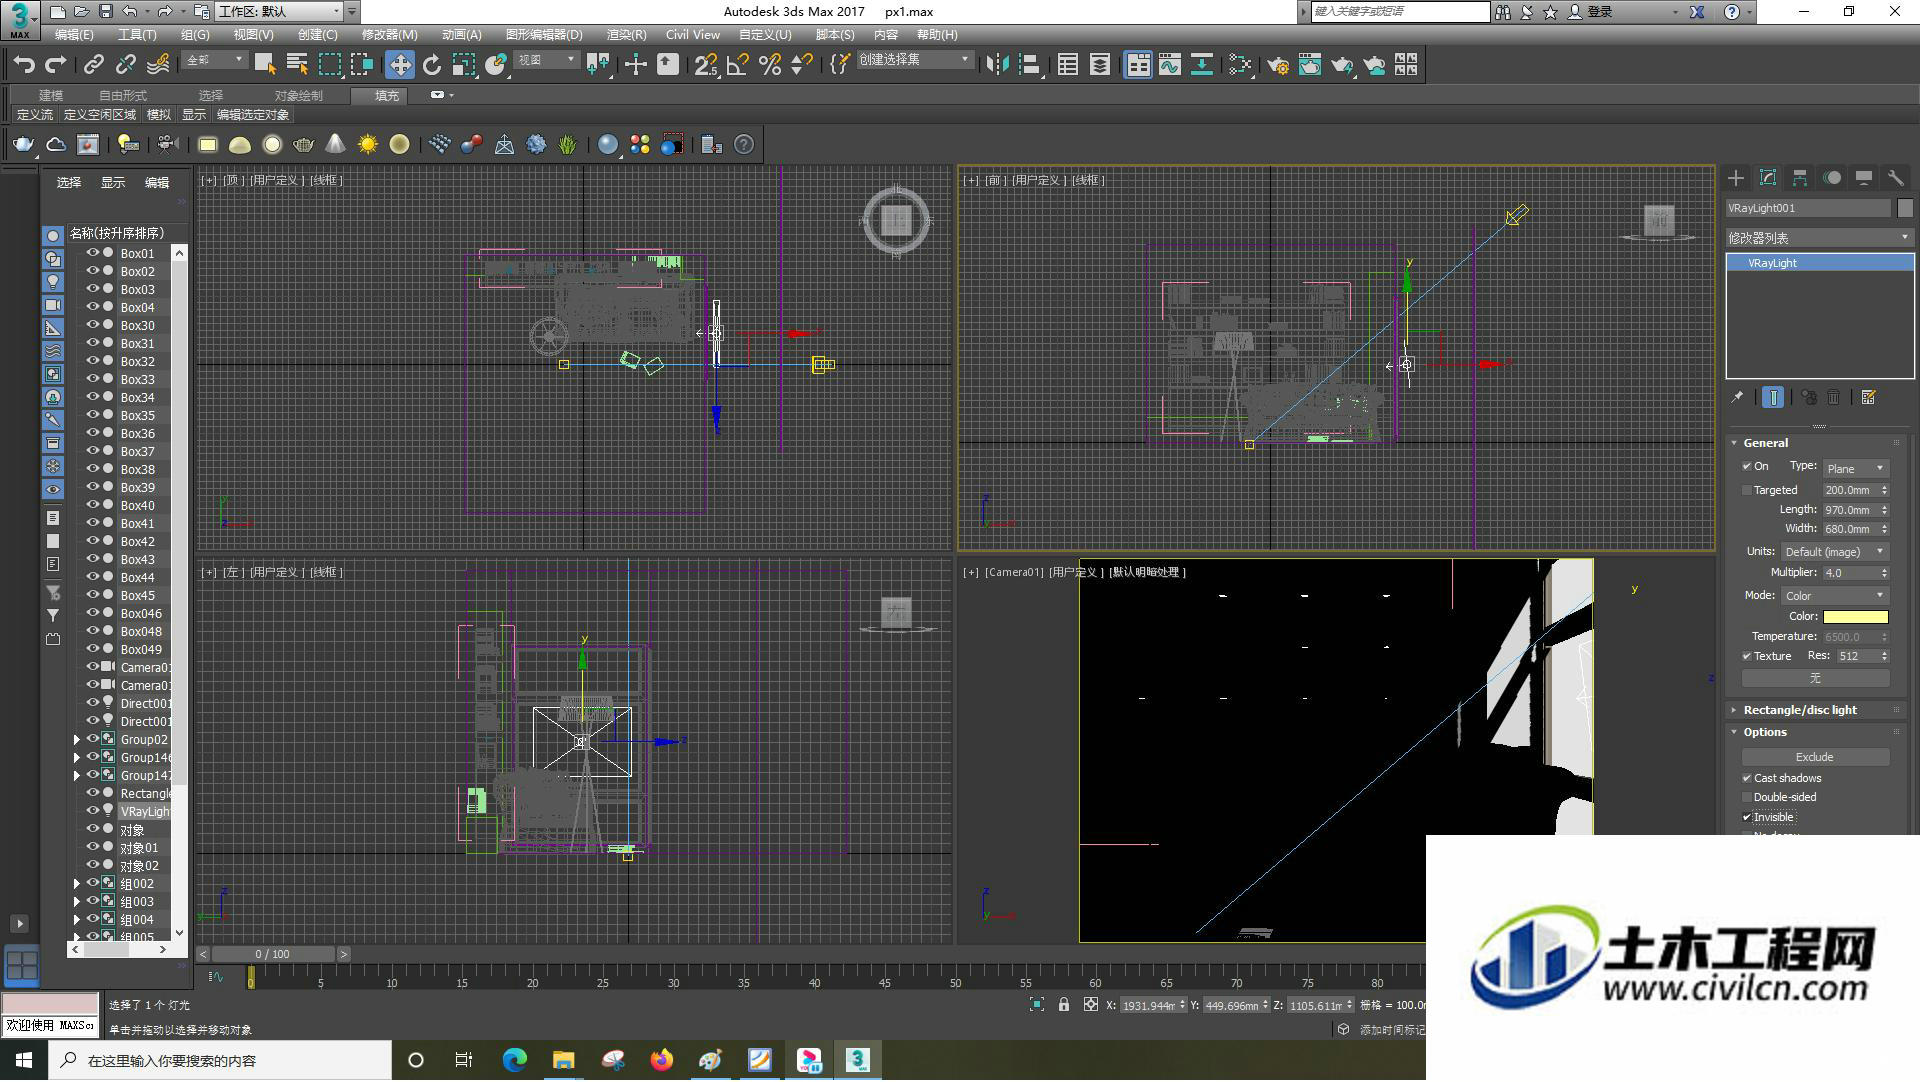
Task: Toggle Percent Snap icon
Action: point(770,65)
